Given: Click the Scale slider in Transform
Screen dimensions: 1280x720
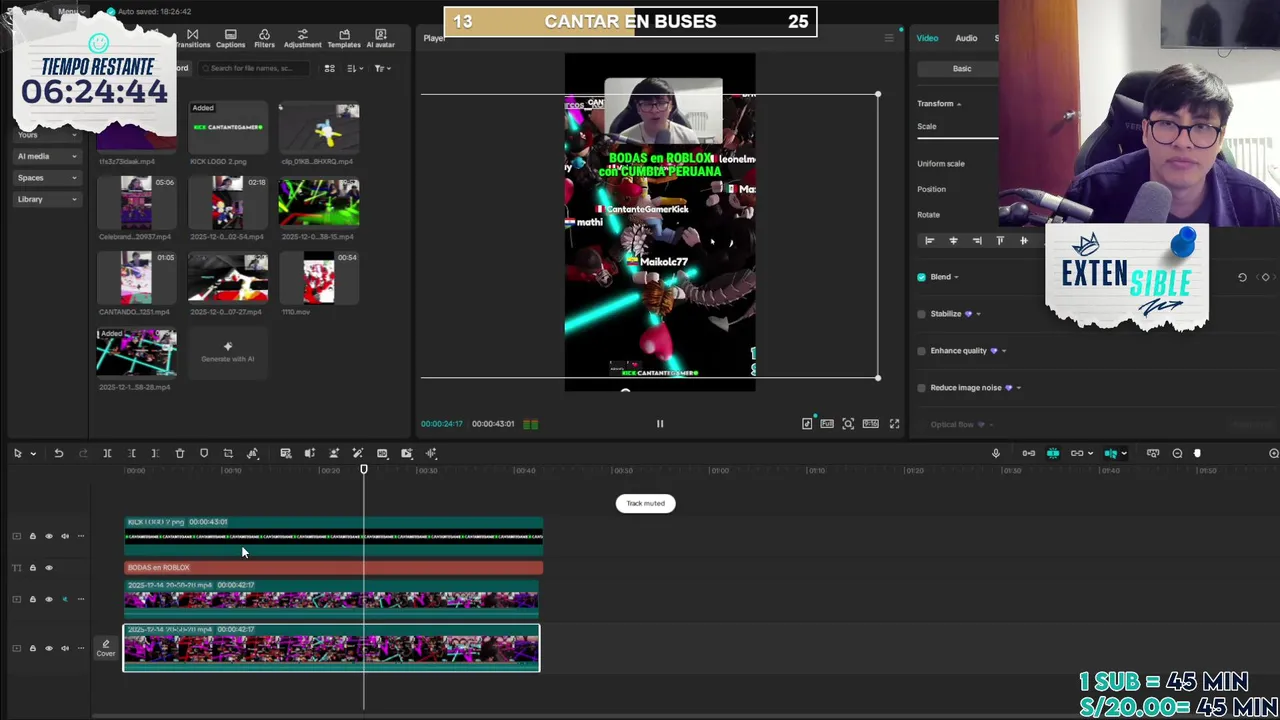Looking at the screenshot, I should pyautogui.click(x=958, y=138).
